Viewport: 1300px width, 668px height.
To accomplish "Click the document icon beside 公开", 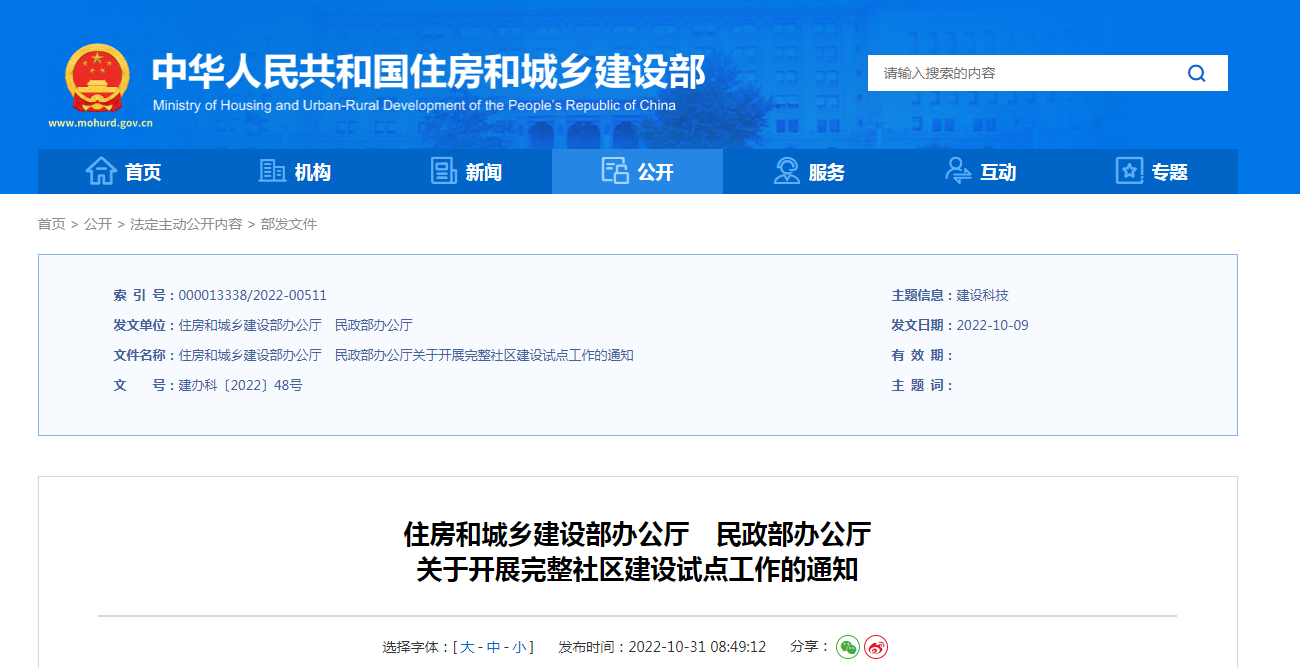I will coord(615,171).
